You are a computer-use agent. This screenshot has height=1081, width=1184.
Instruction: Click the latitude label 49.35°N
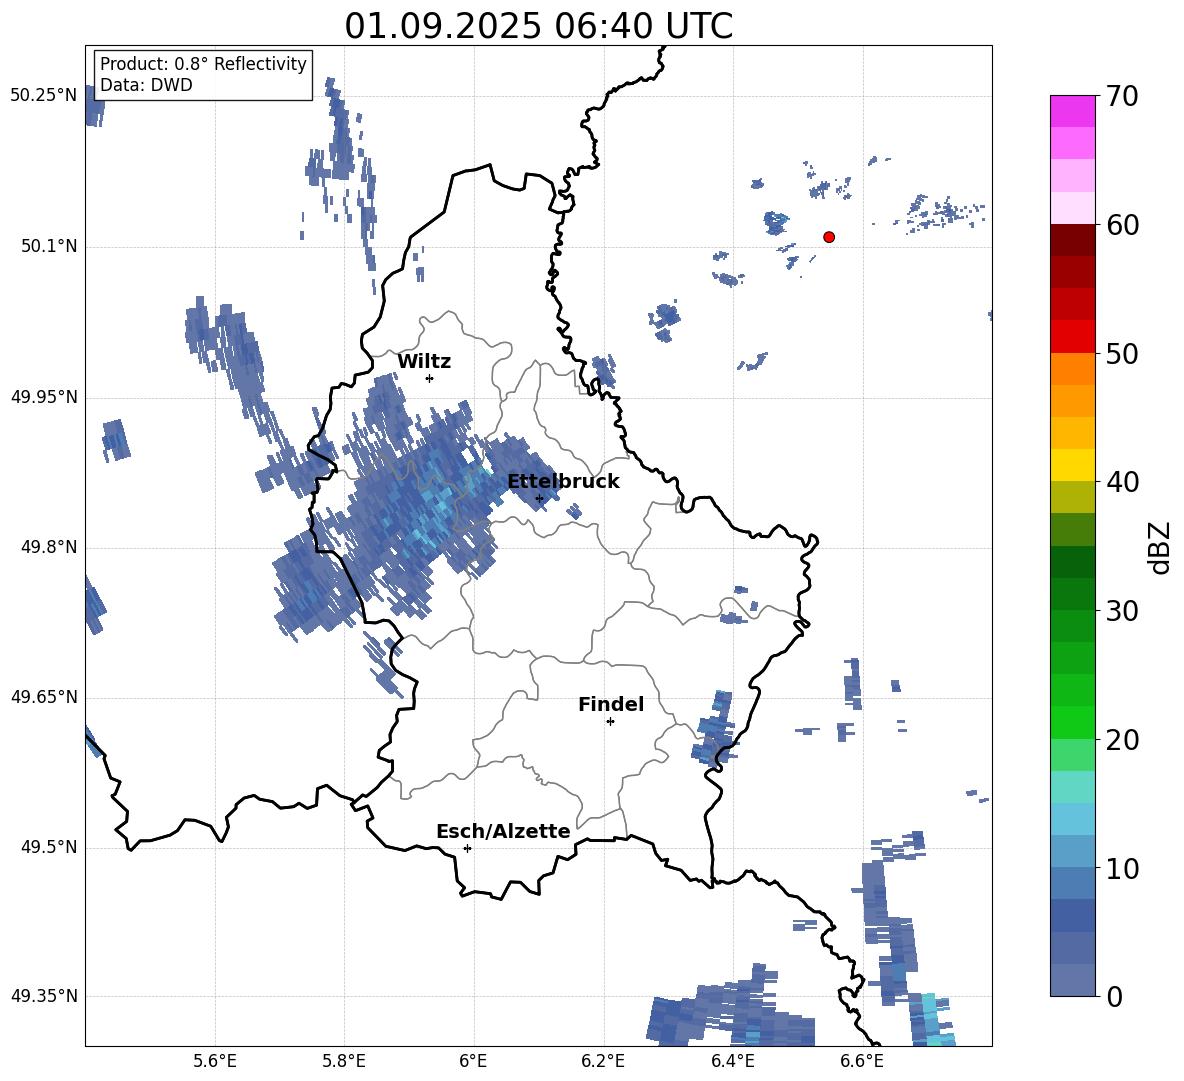pyautogui.click(x=44, y=996)
